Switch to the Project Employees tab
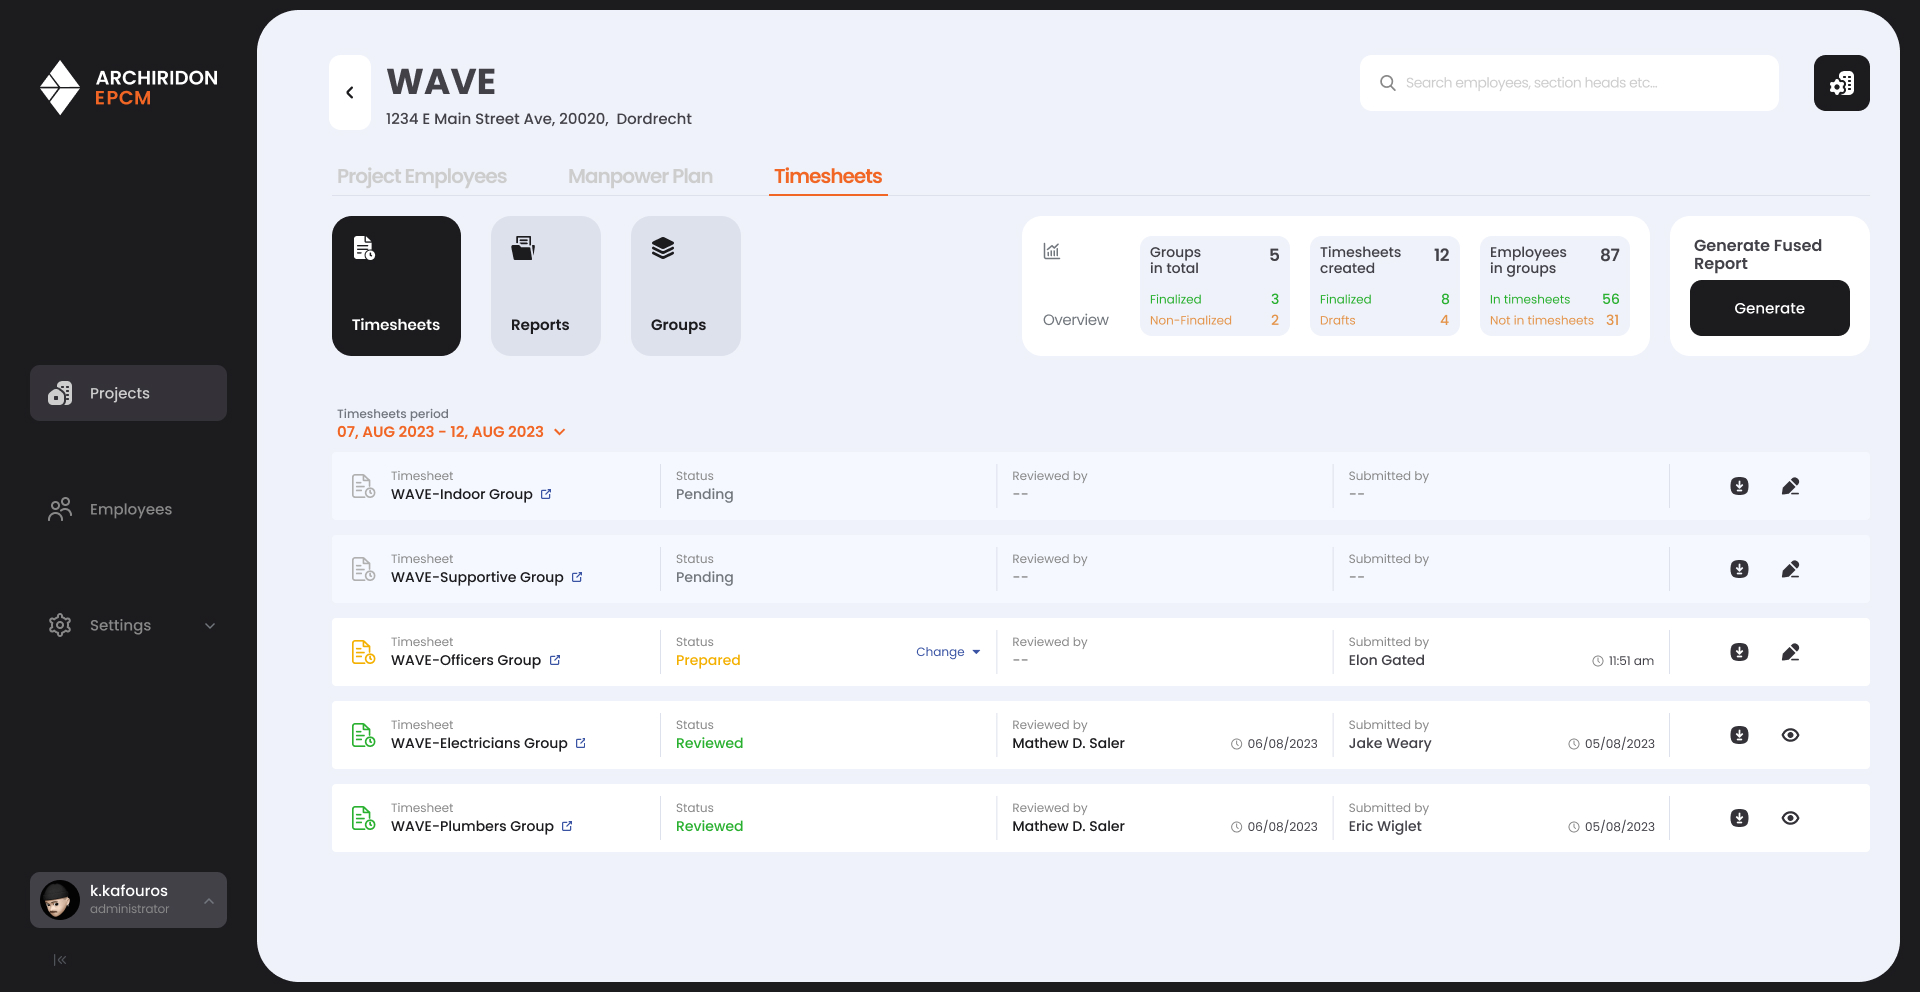Screen dimensions: 1920x992 (x=421, y=176)
